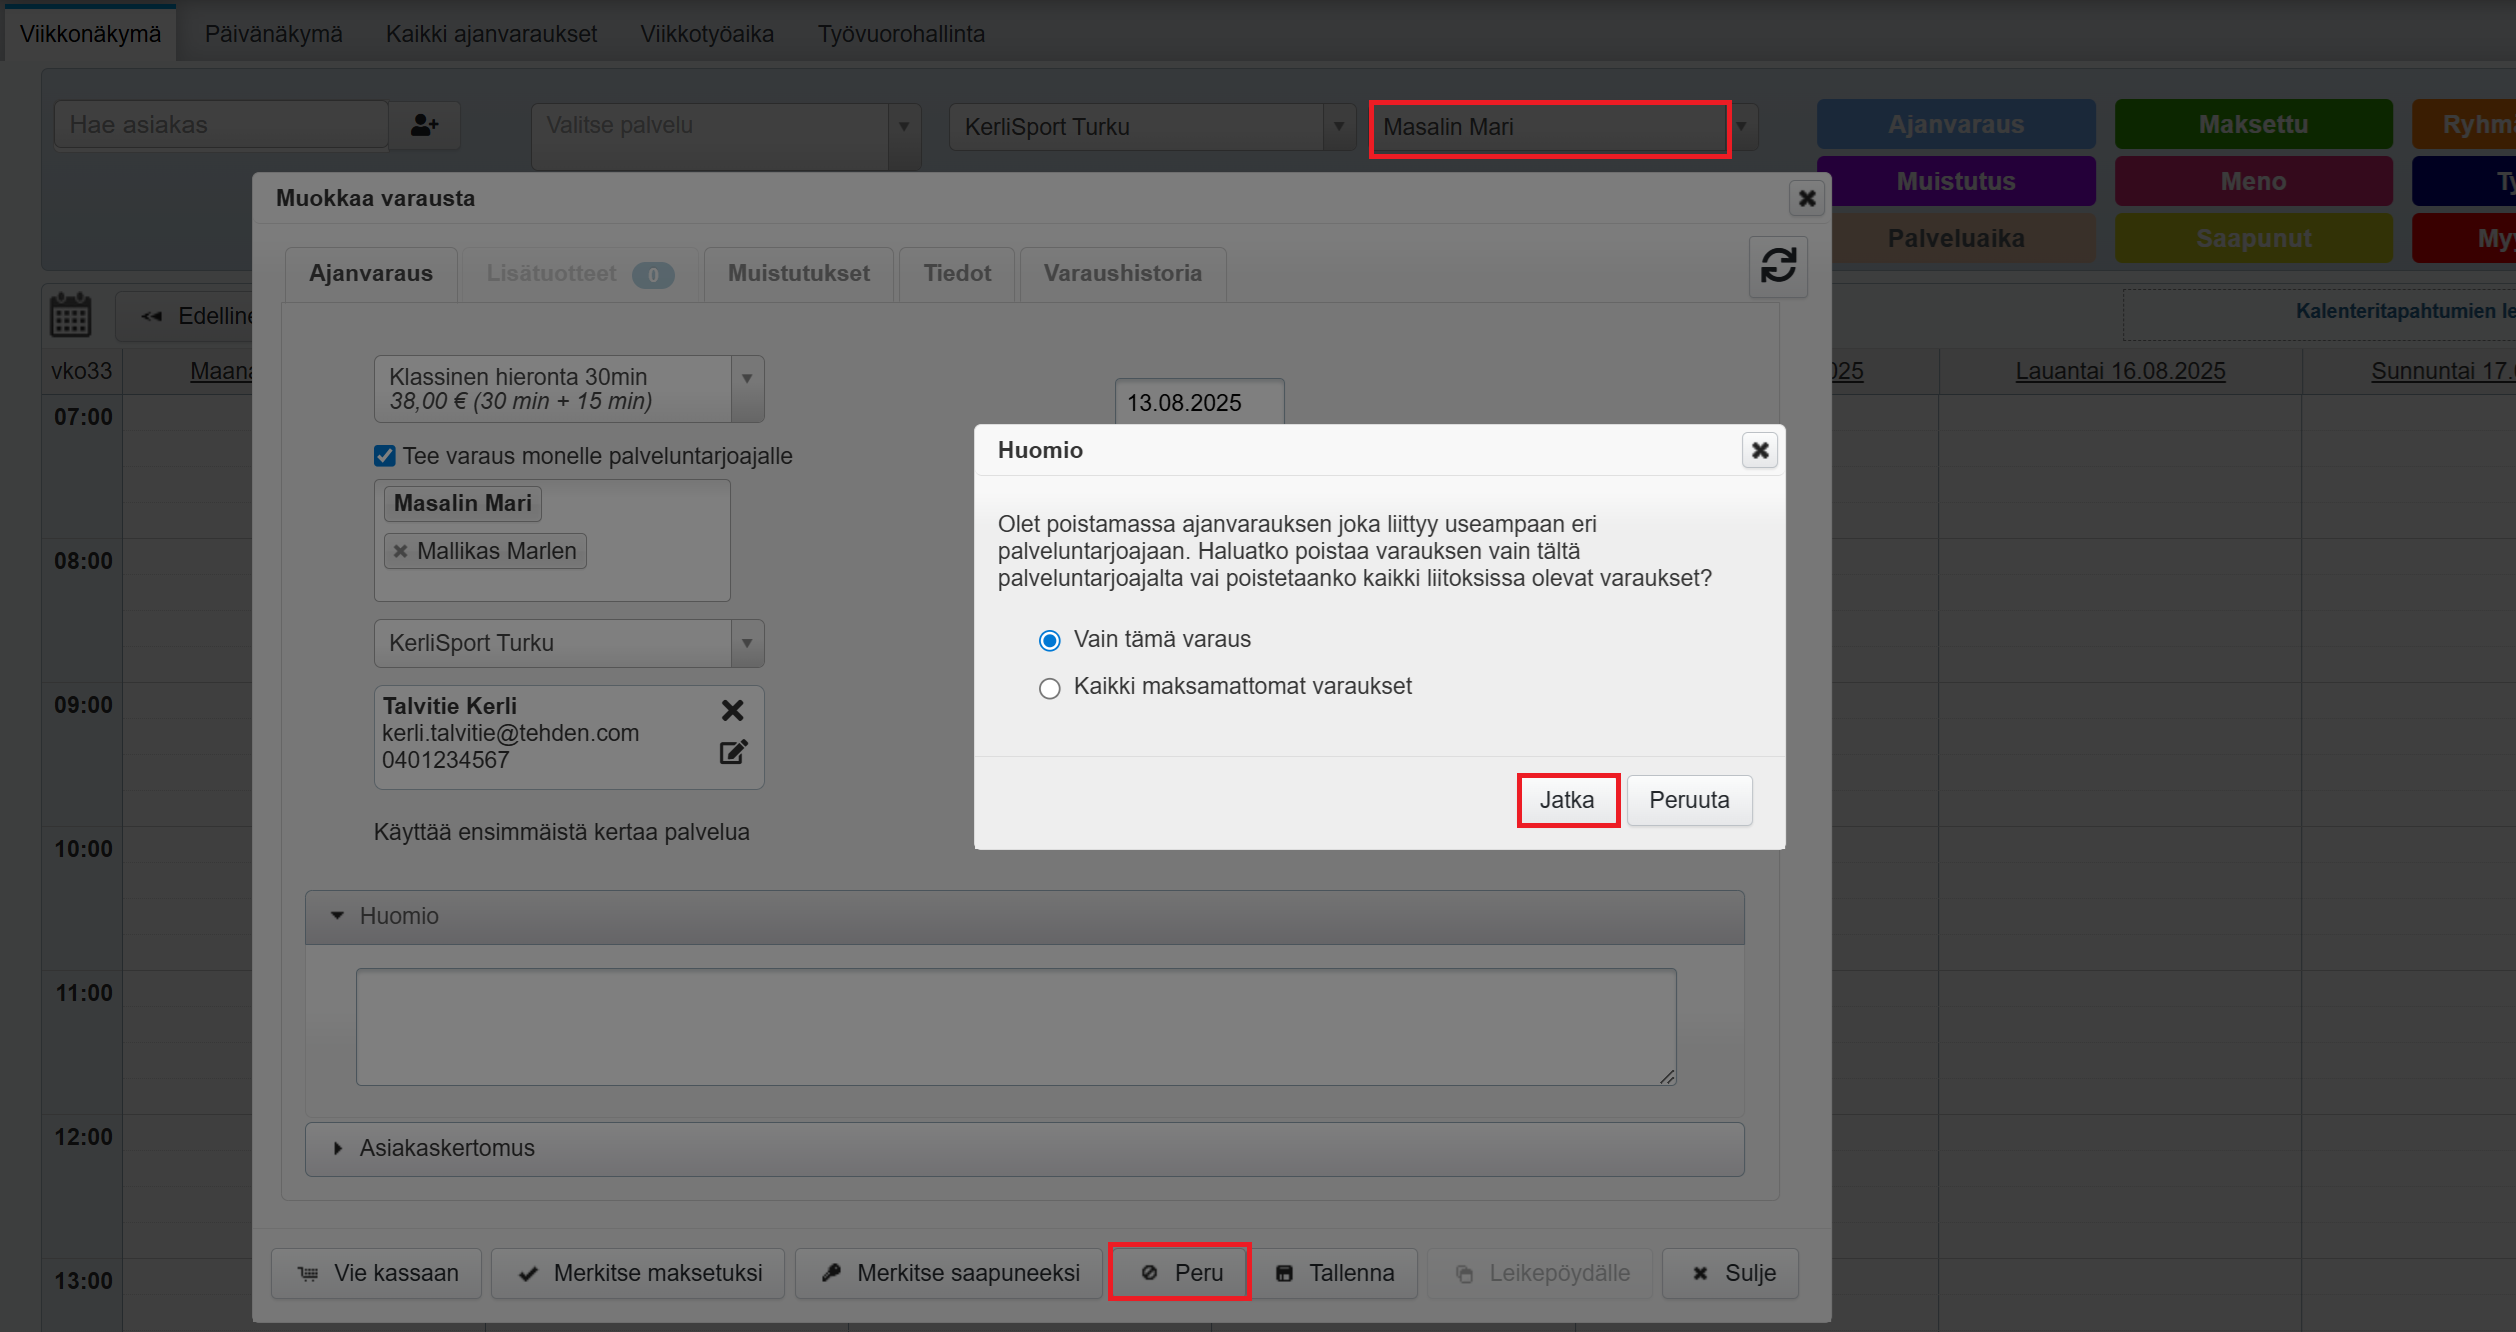The image size is (2516, 1332).
Task: Select the Vain tämä varaus option
Action: tap(1049, 640)
